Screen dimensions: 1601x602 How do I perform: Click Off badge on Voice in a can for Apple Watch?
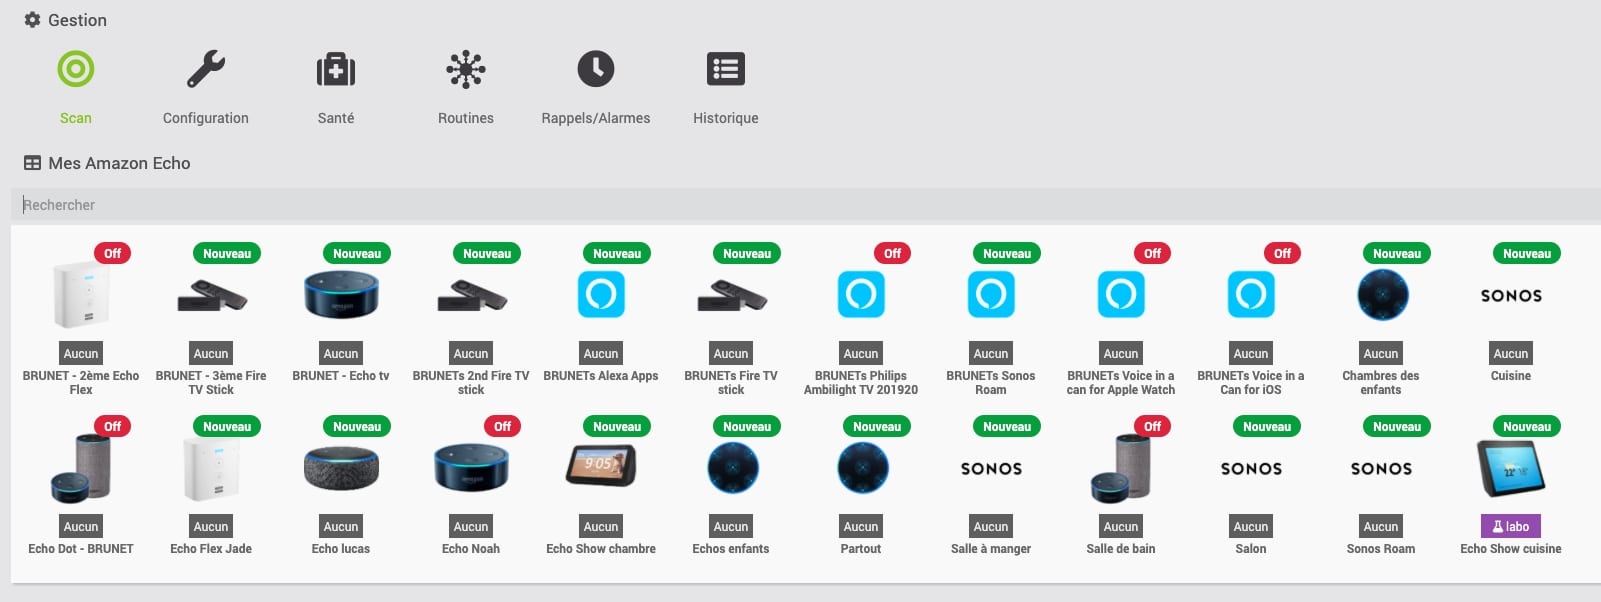click(x=1152, y=253)
